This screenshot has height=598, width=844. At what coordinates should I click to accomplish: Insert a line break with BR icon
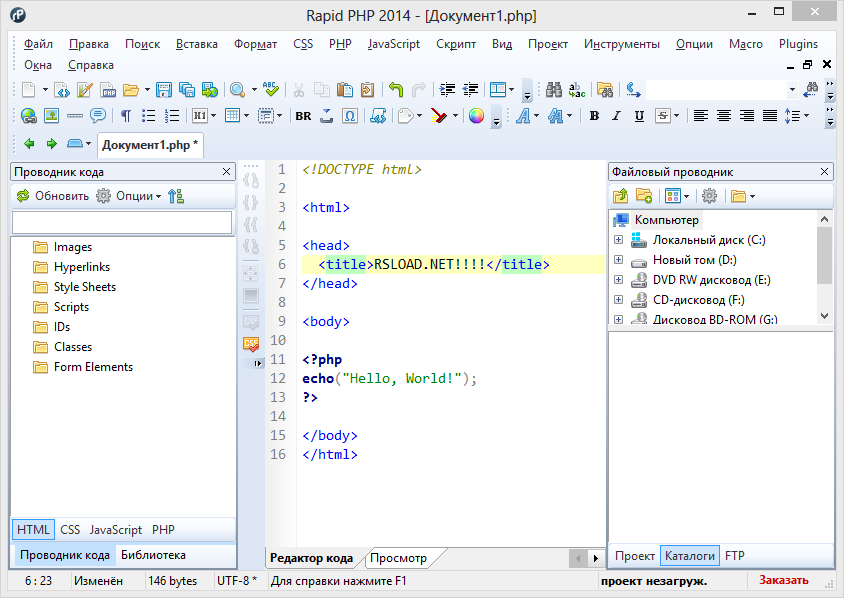[303, 116]
